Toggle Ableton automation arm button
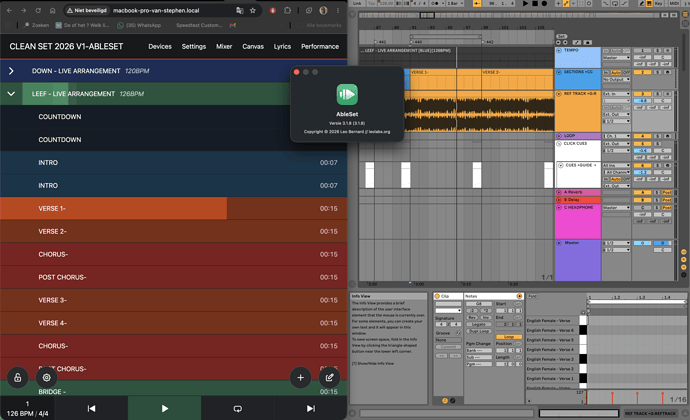Viewport: 690px width, 420px height. pyautogui.click(x=566, y=4)
